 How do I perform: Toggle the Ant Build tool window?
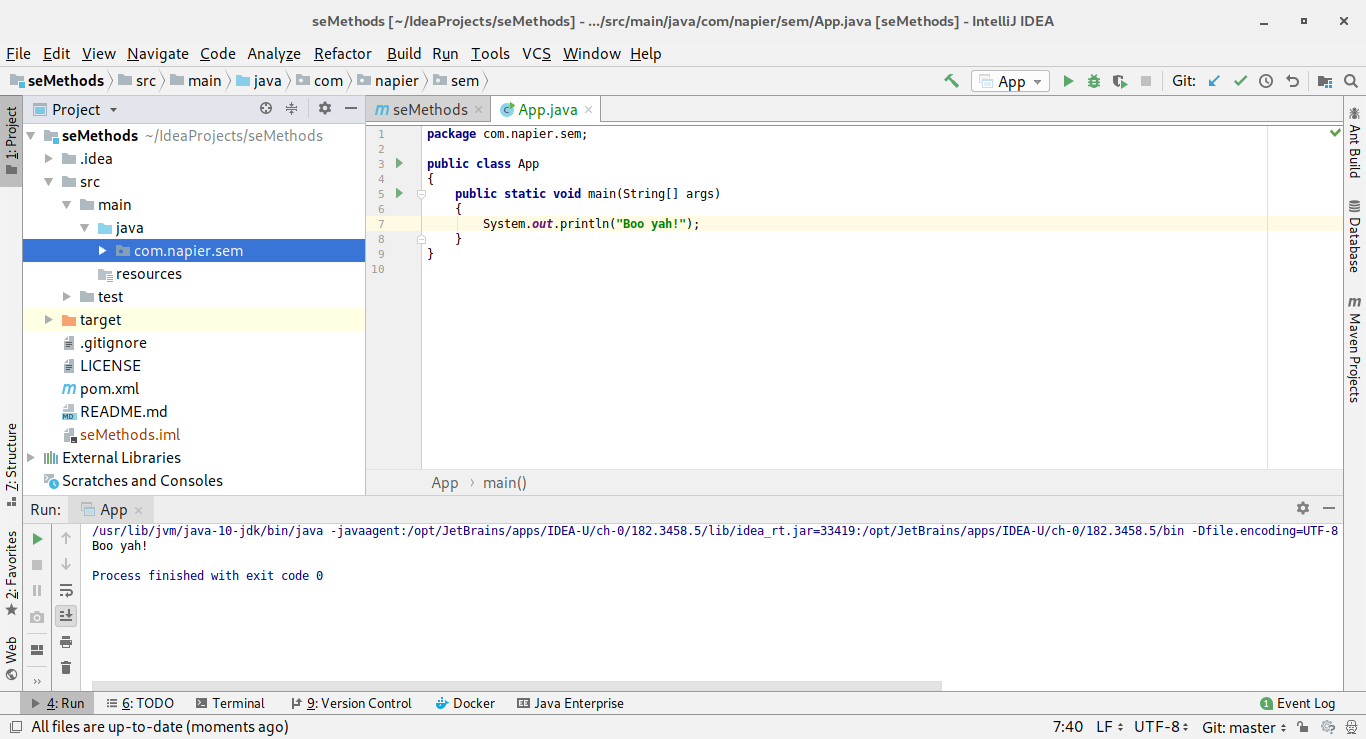tap(1354, 142)
